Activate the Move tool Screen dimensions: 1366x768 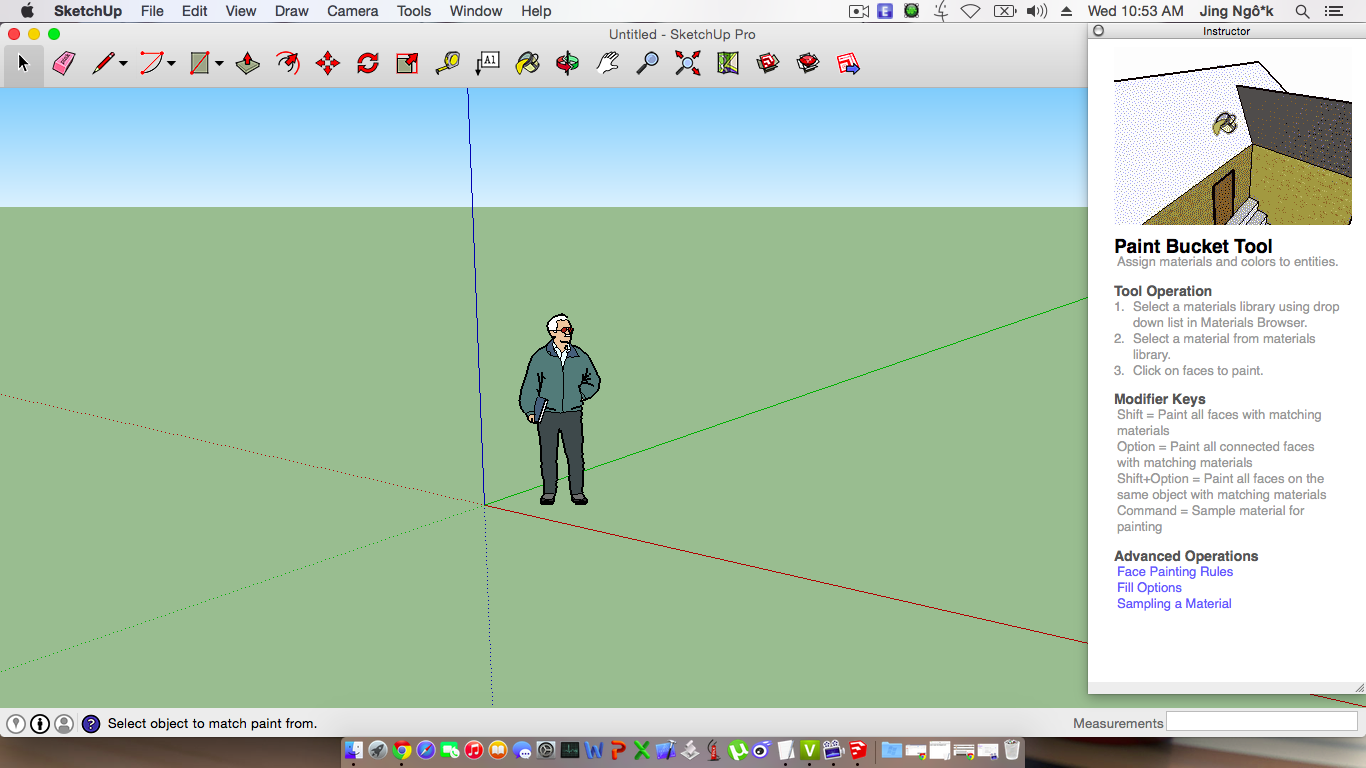[328, 64]
